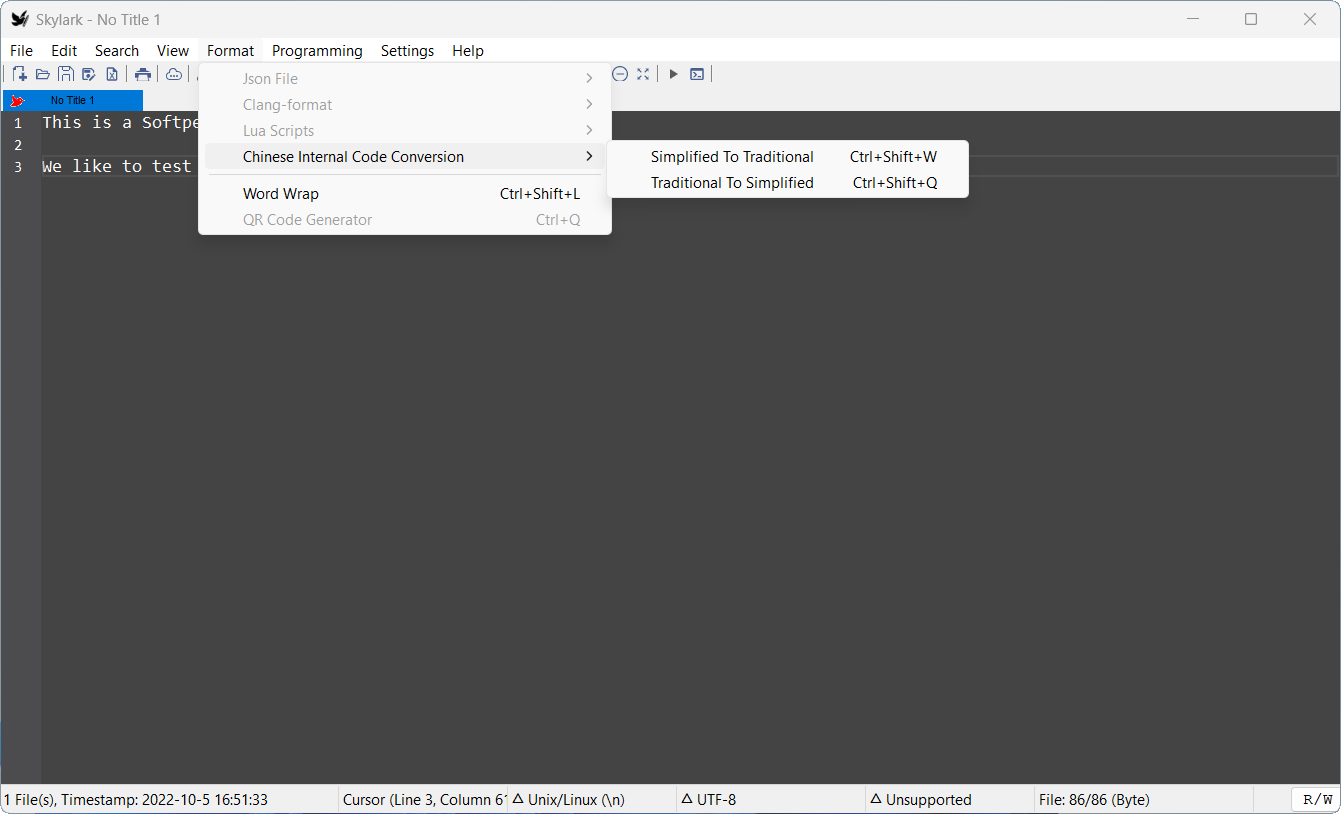1341x814 pixels.
Task: Click the Save file toolbar icon
Action: click(x=66, y=74)
